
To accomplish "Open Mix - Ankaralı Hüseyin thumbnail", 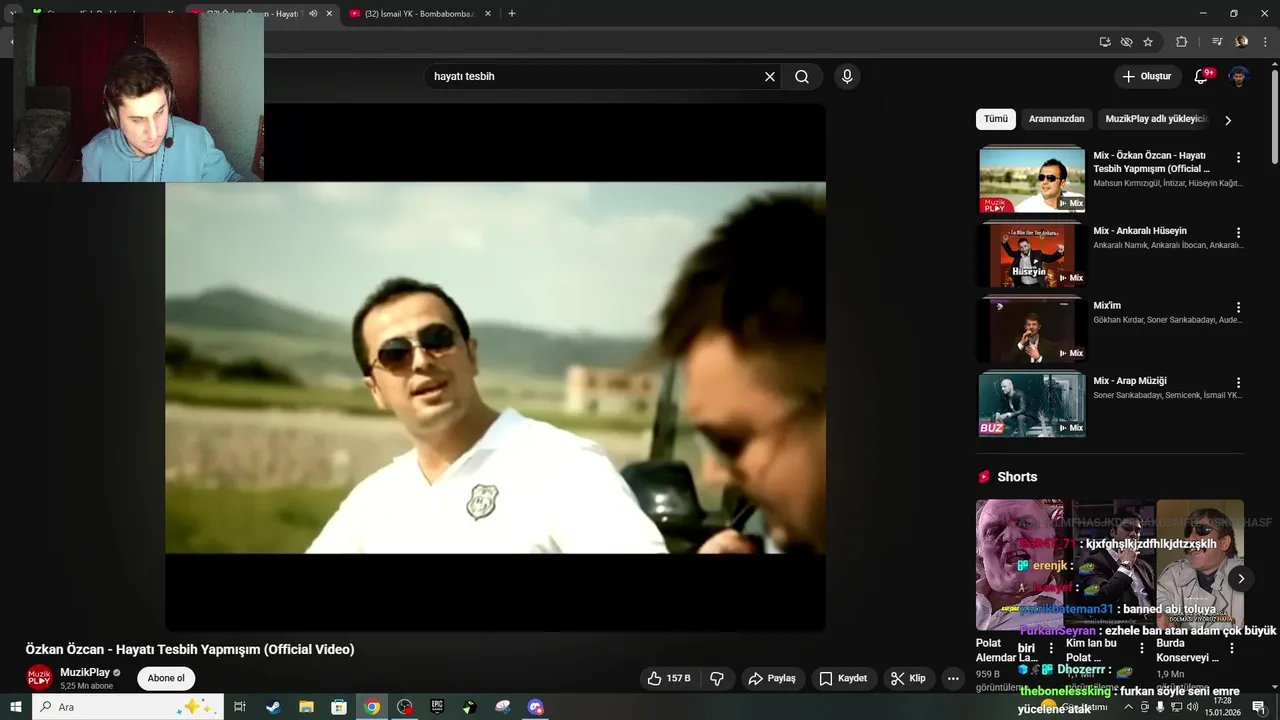I will [1032, 255].
